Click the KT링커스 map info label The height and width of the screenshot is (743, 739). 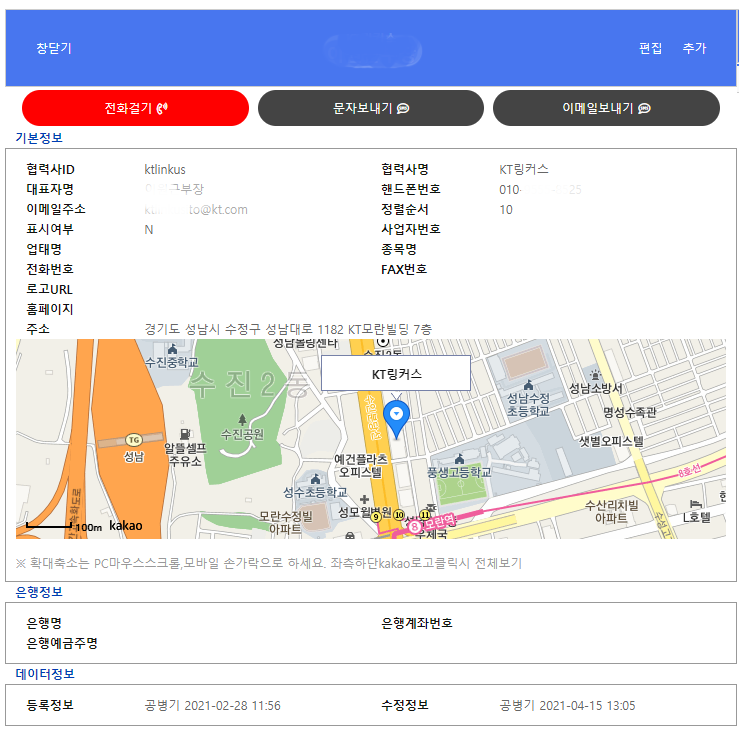pos(396,373)
